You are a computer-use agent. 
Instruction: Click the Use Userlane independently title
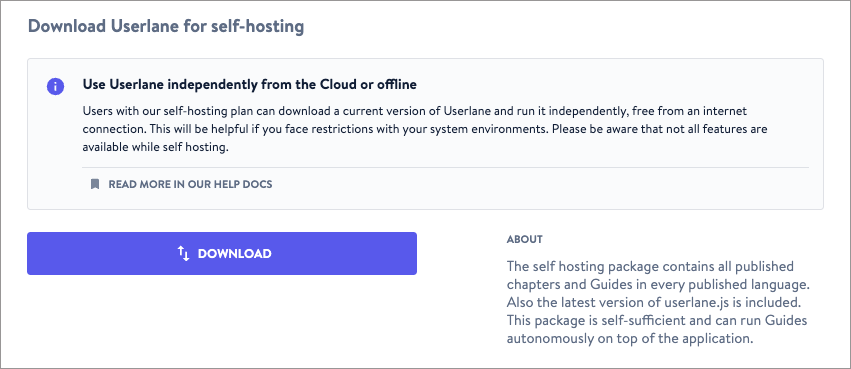point(249,85)
